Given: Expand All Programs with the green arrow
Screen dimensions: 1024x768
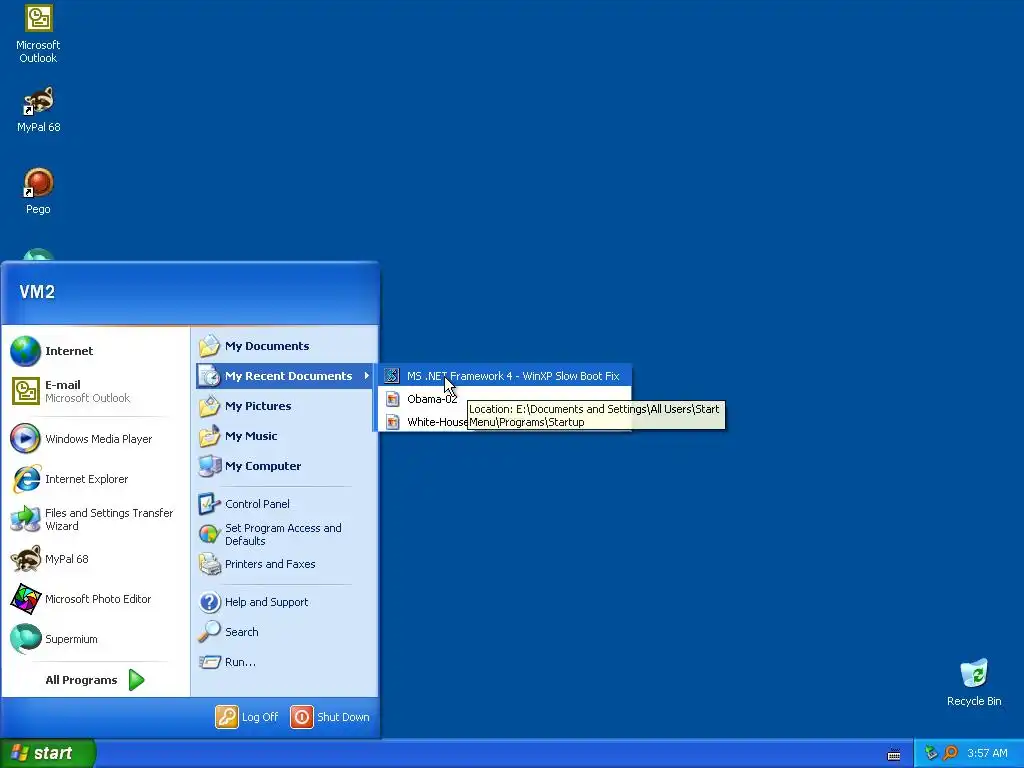Looking at the screenshot, I should click(136, 680).
